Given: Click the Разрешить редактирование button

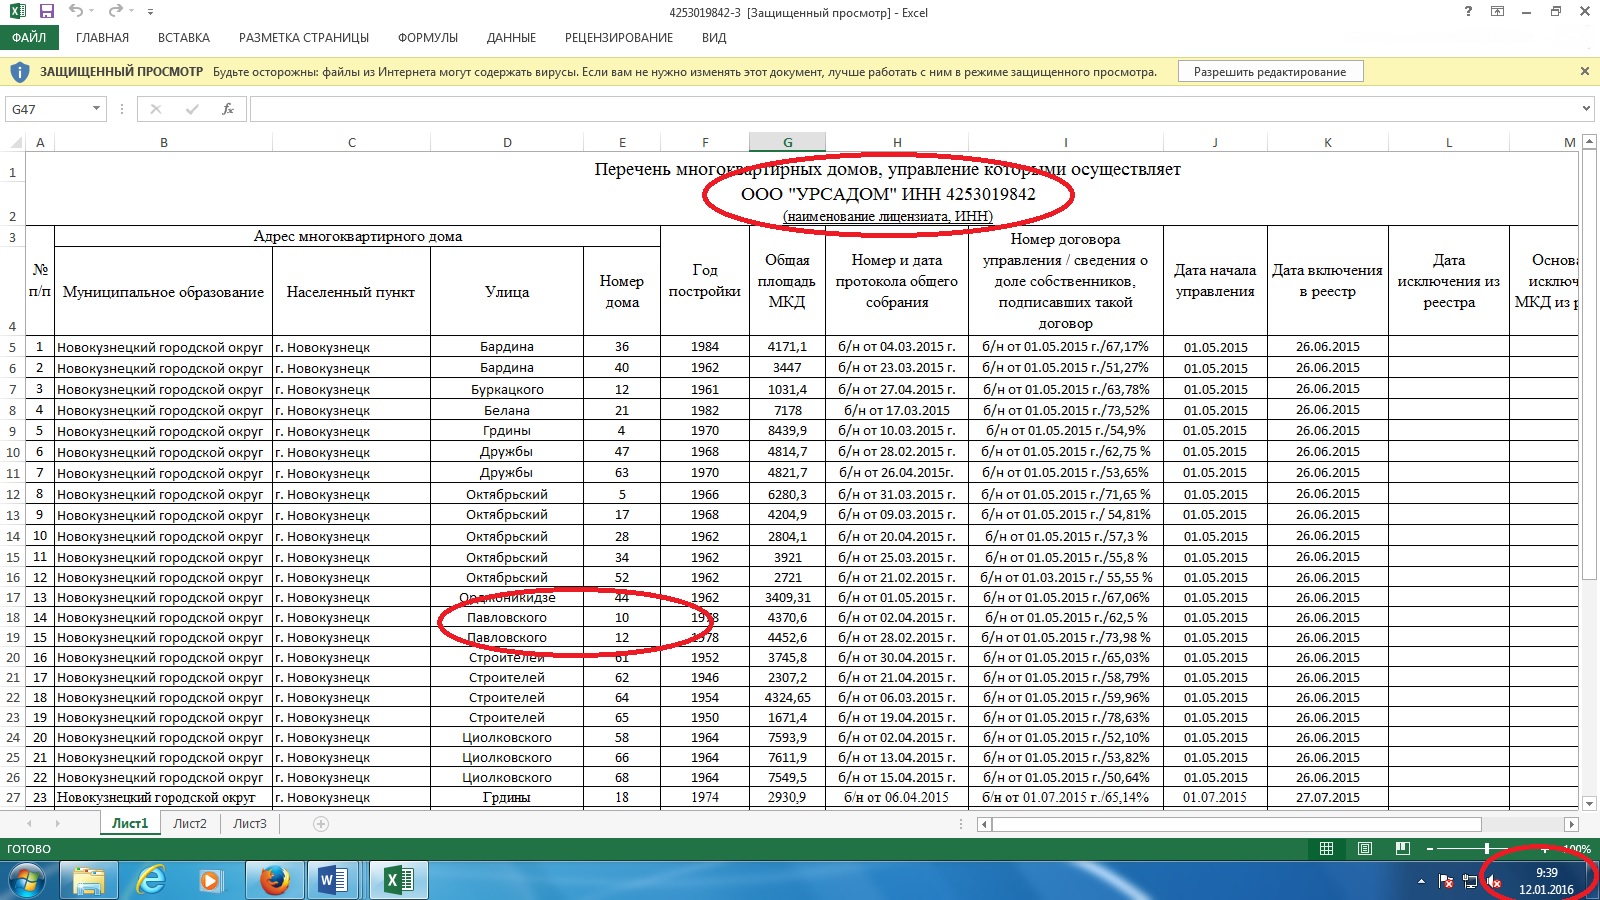Looking at the screenshot, I should (x=1270, y=72).
